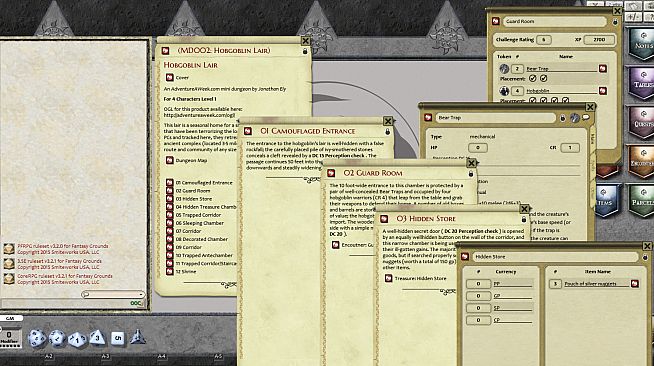Open the Treasure: Hidden Store link icon
This screenshot has height=366, width=654.
(x=388, y=278)
